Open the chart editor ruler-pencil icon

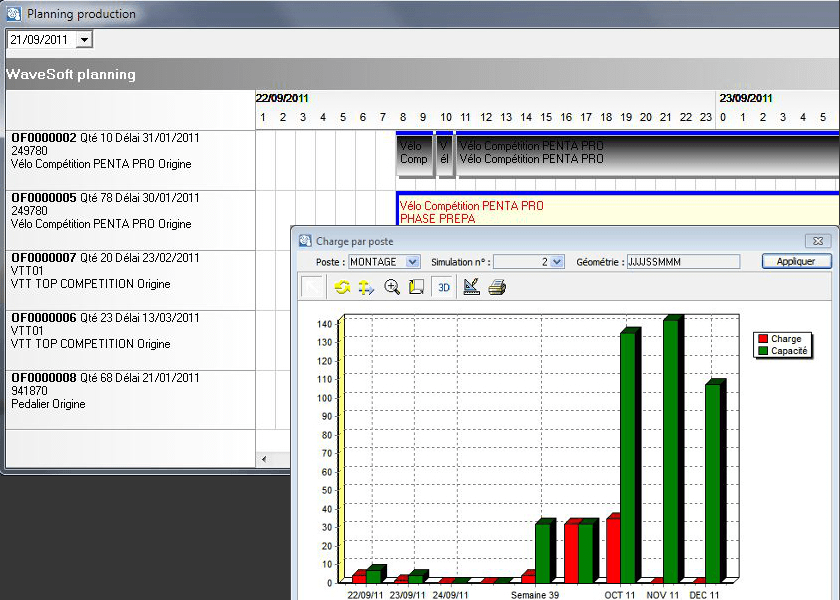(471, 288)
